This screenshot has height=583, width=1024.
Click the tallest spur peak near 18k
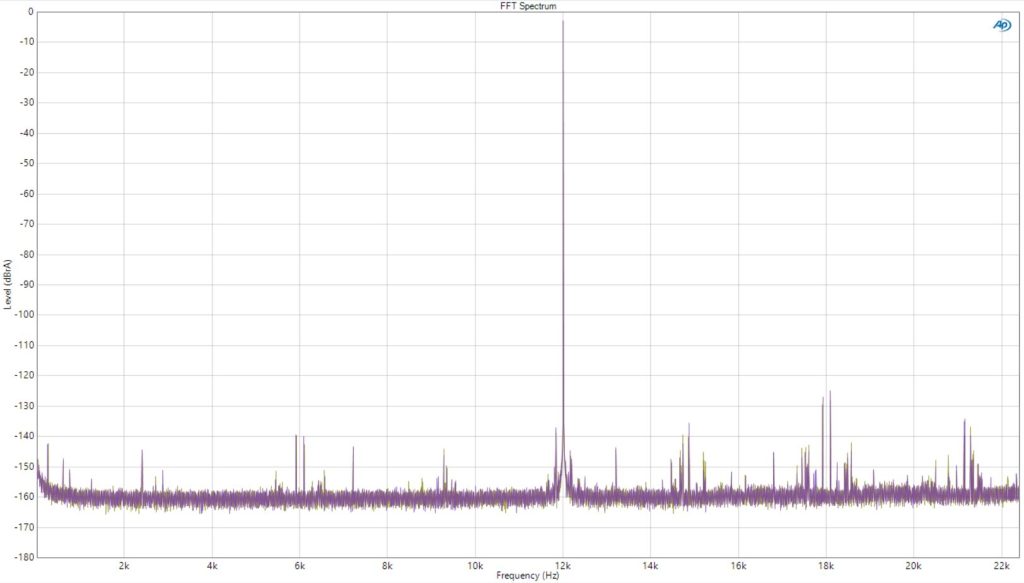830,392
